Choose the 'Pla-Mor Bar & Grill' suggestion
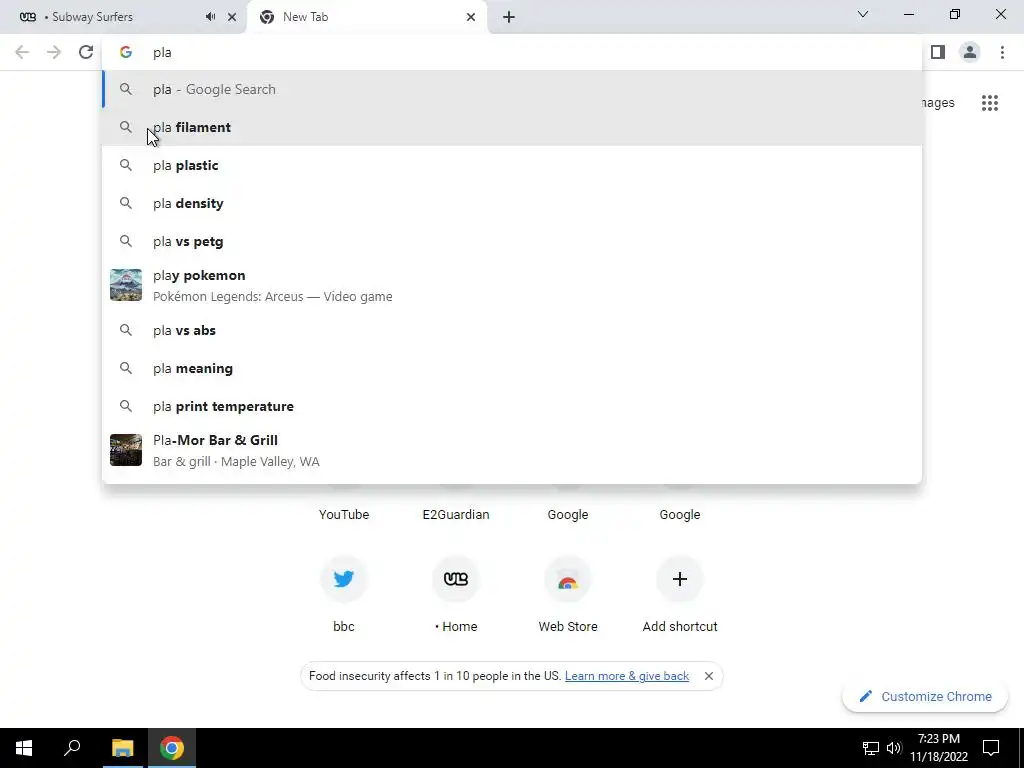This screenshot has width=1024, height=768. point(512,451)
